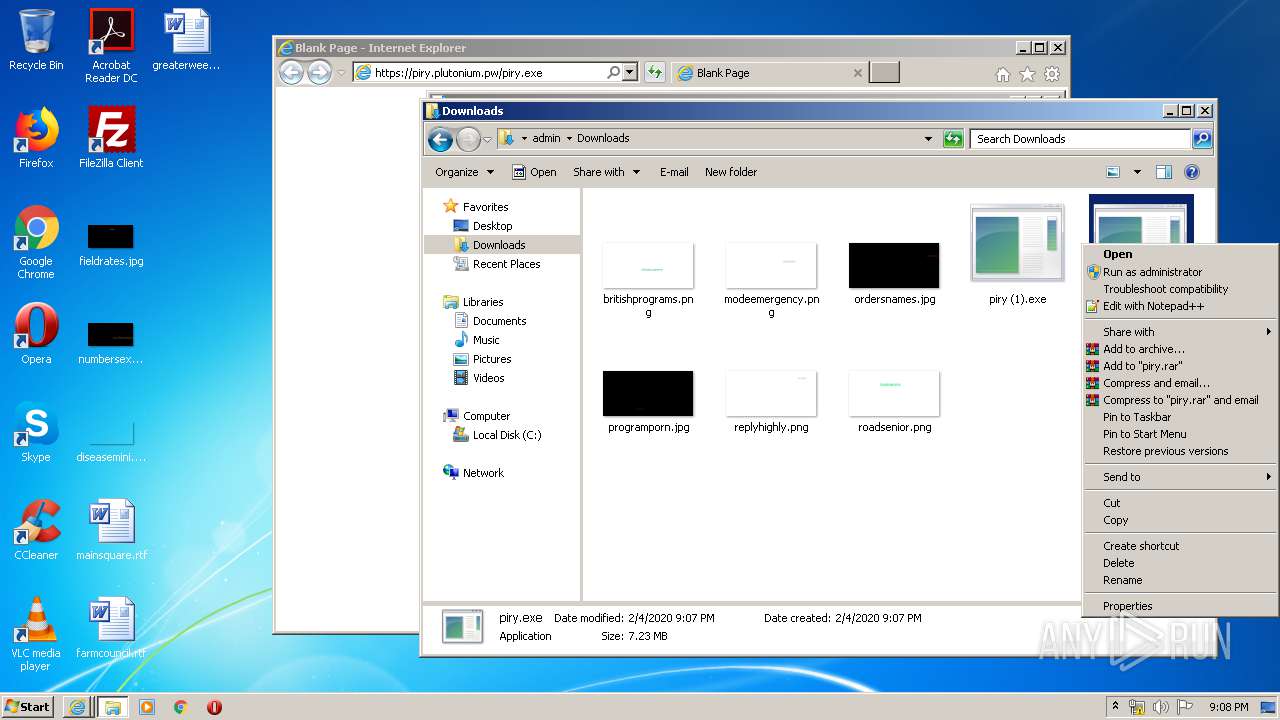
Task: Click the Explorer Forward navigation button
Action: point(468,139)
